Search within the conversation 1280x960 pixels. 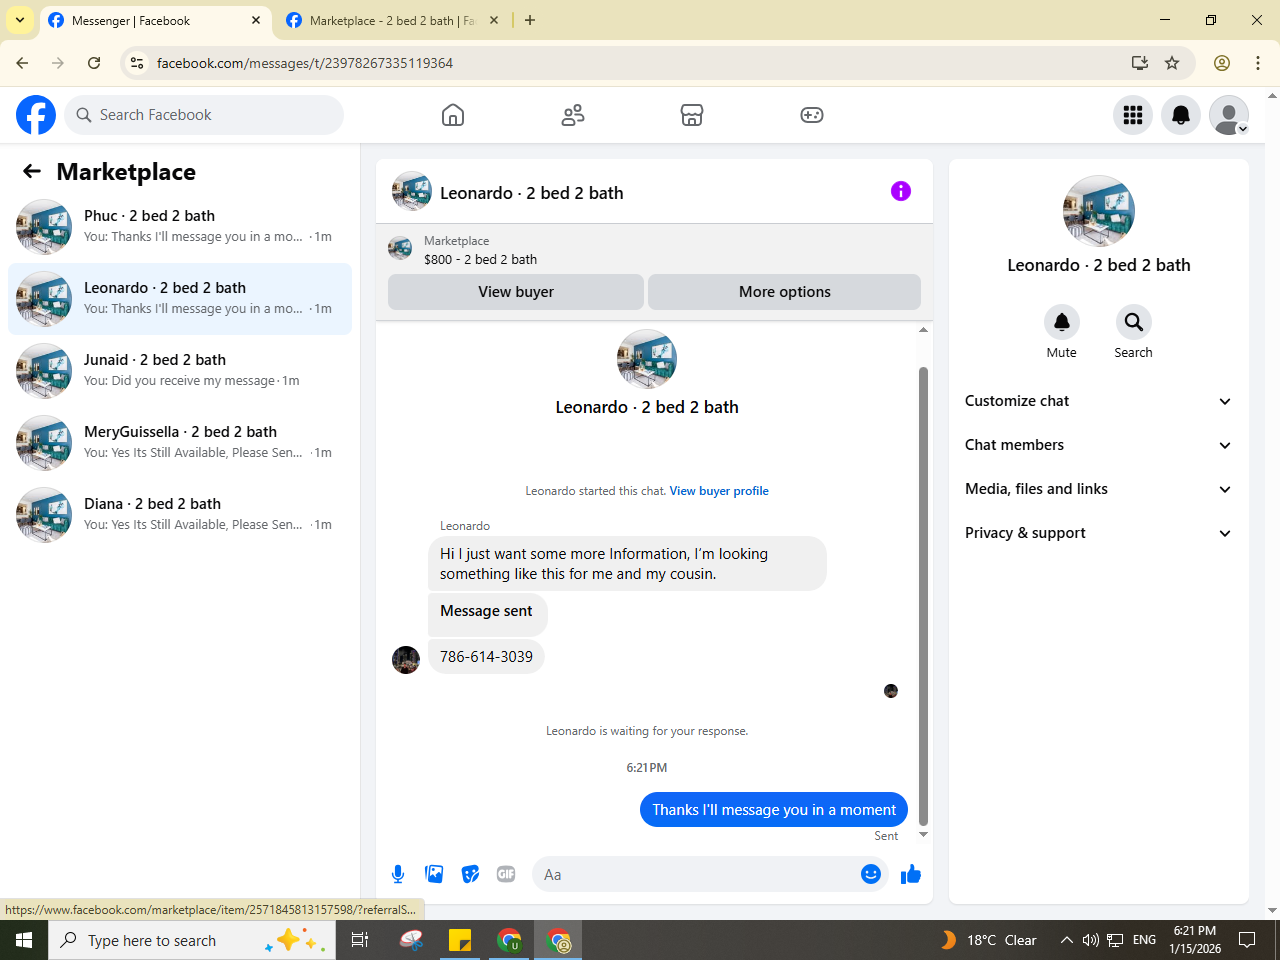point(1133,322)
